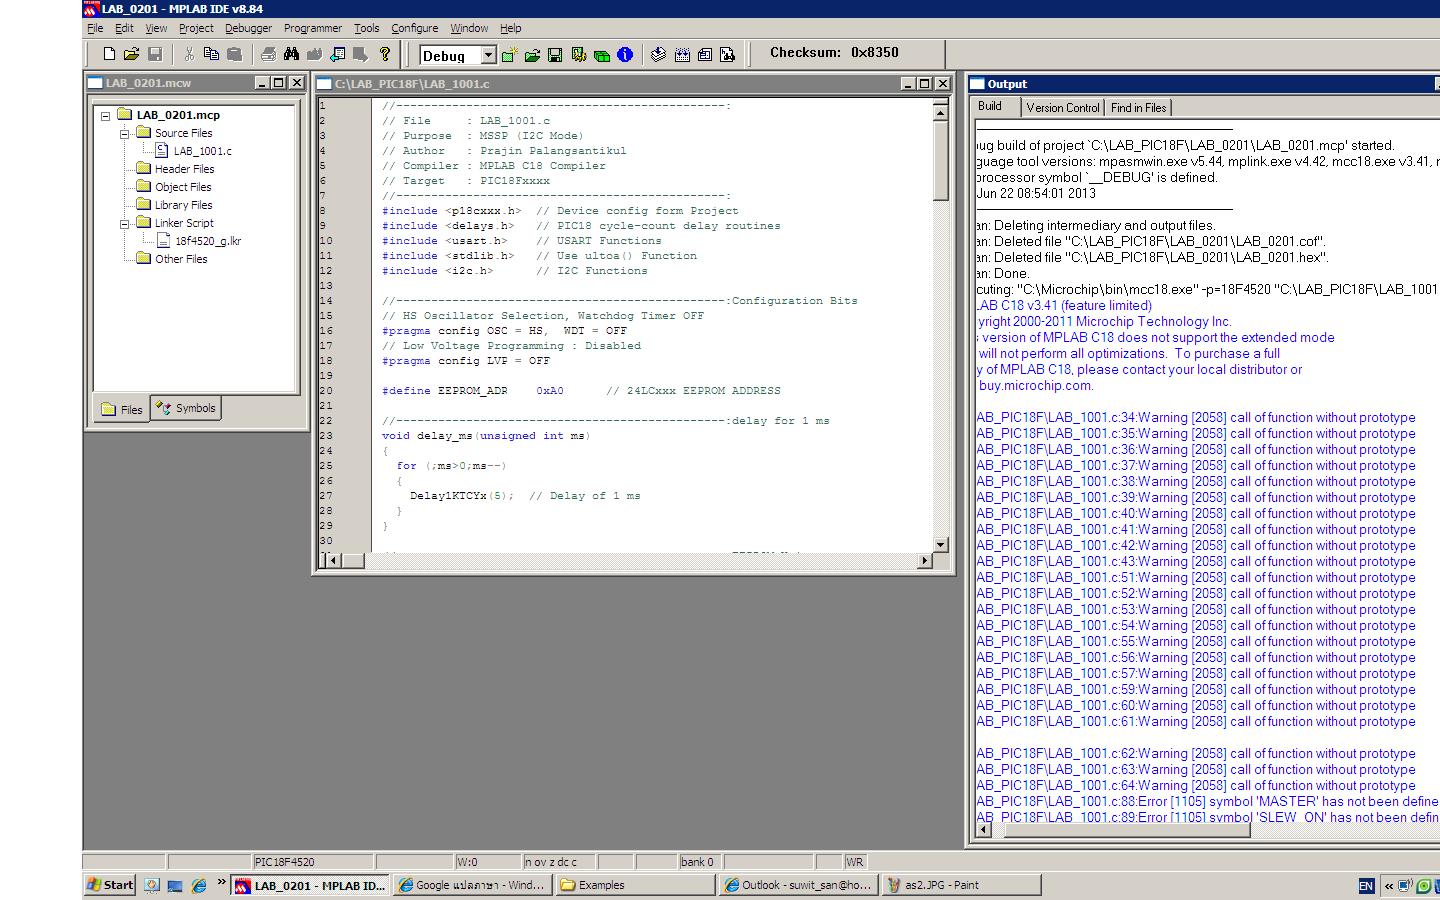Open the Configure menu

click(x=414, y=28)
